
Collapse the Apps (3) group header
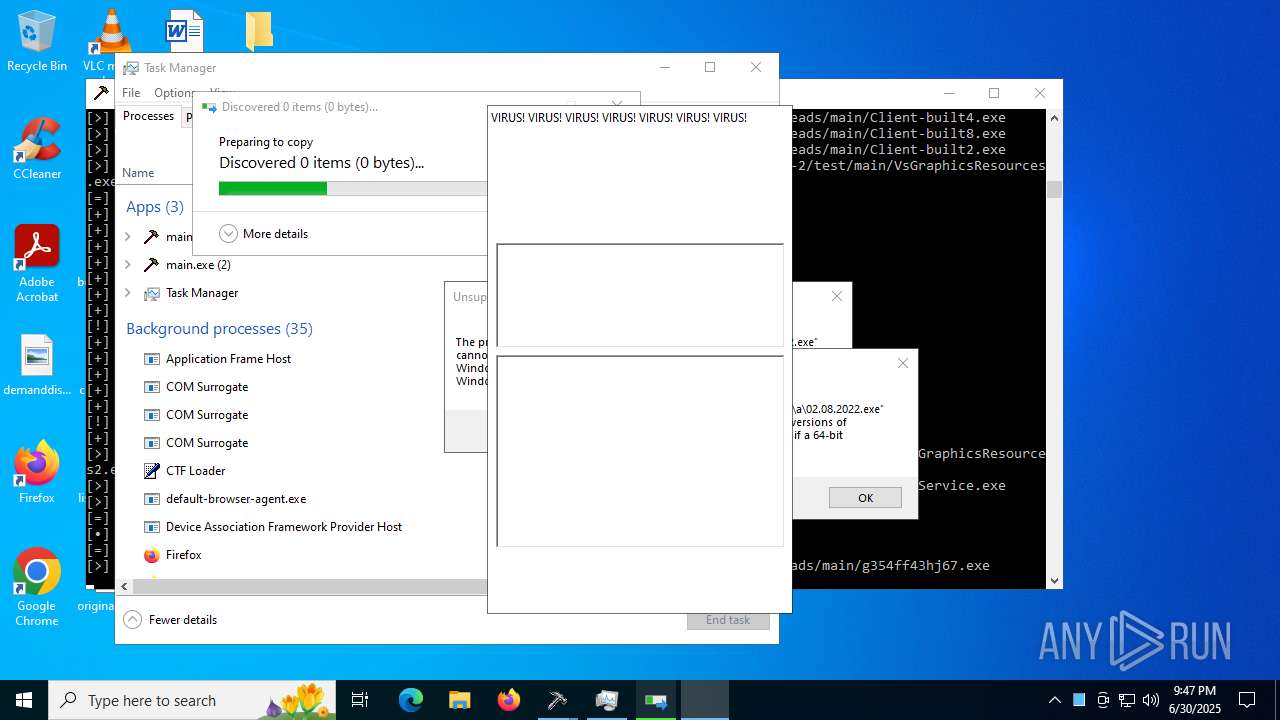[155, 207]
